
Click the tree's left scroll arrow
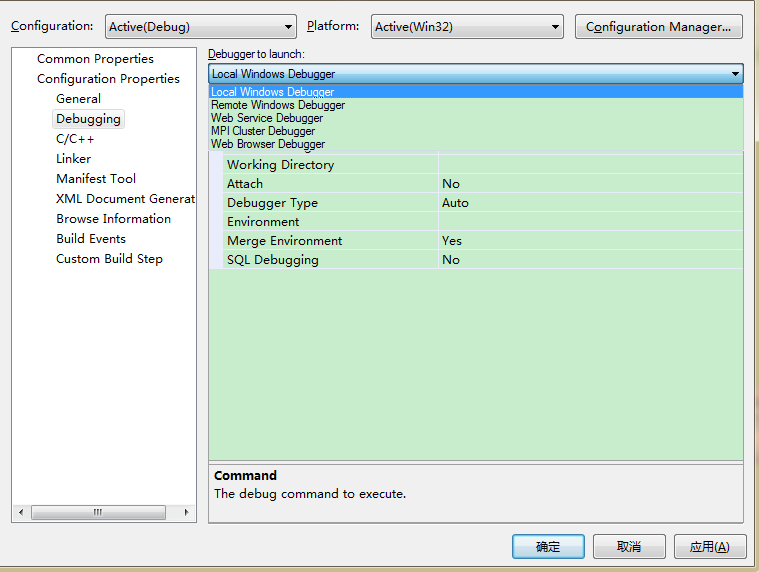pyautogui.click(x=21, y=512)
